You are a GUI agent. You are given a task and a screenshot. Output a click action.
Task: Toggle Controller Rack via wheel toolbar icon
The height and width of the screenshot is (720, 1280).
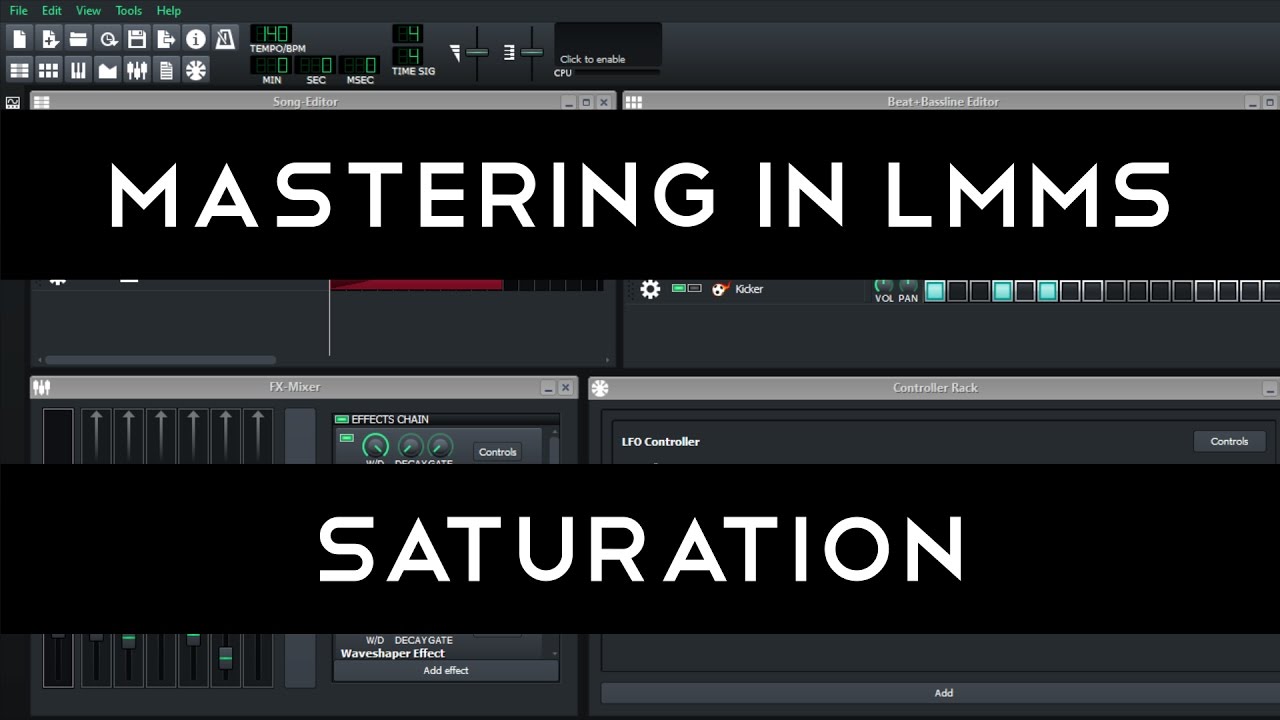pyautogui.click(x=196, y=69)
